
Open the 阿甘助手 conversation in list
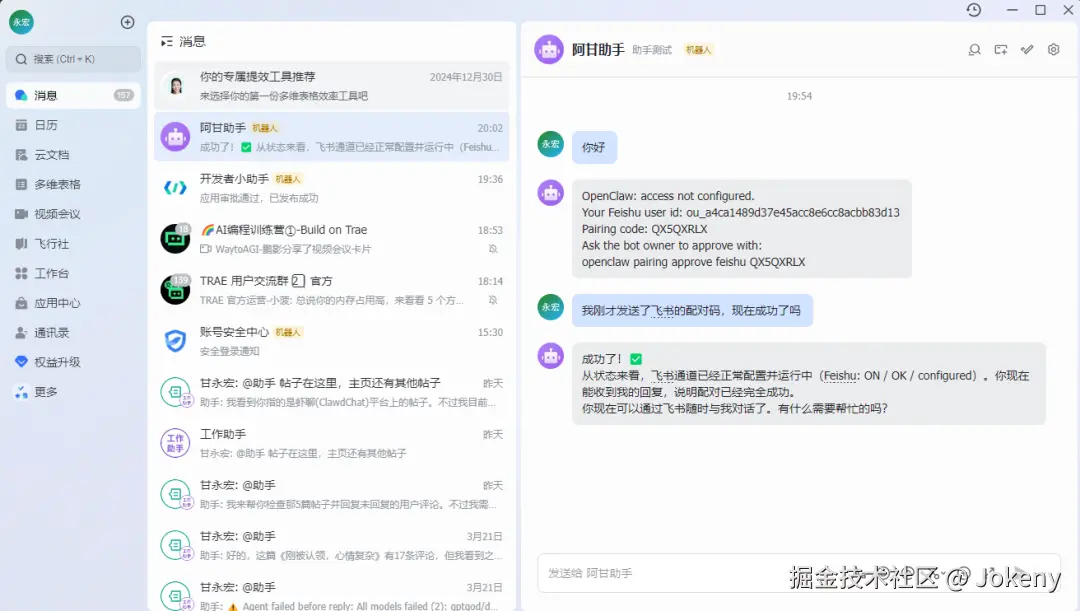(331, 137)
